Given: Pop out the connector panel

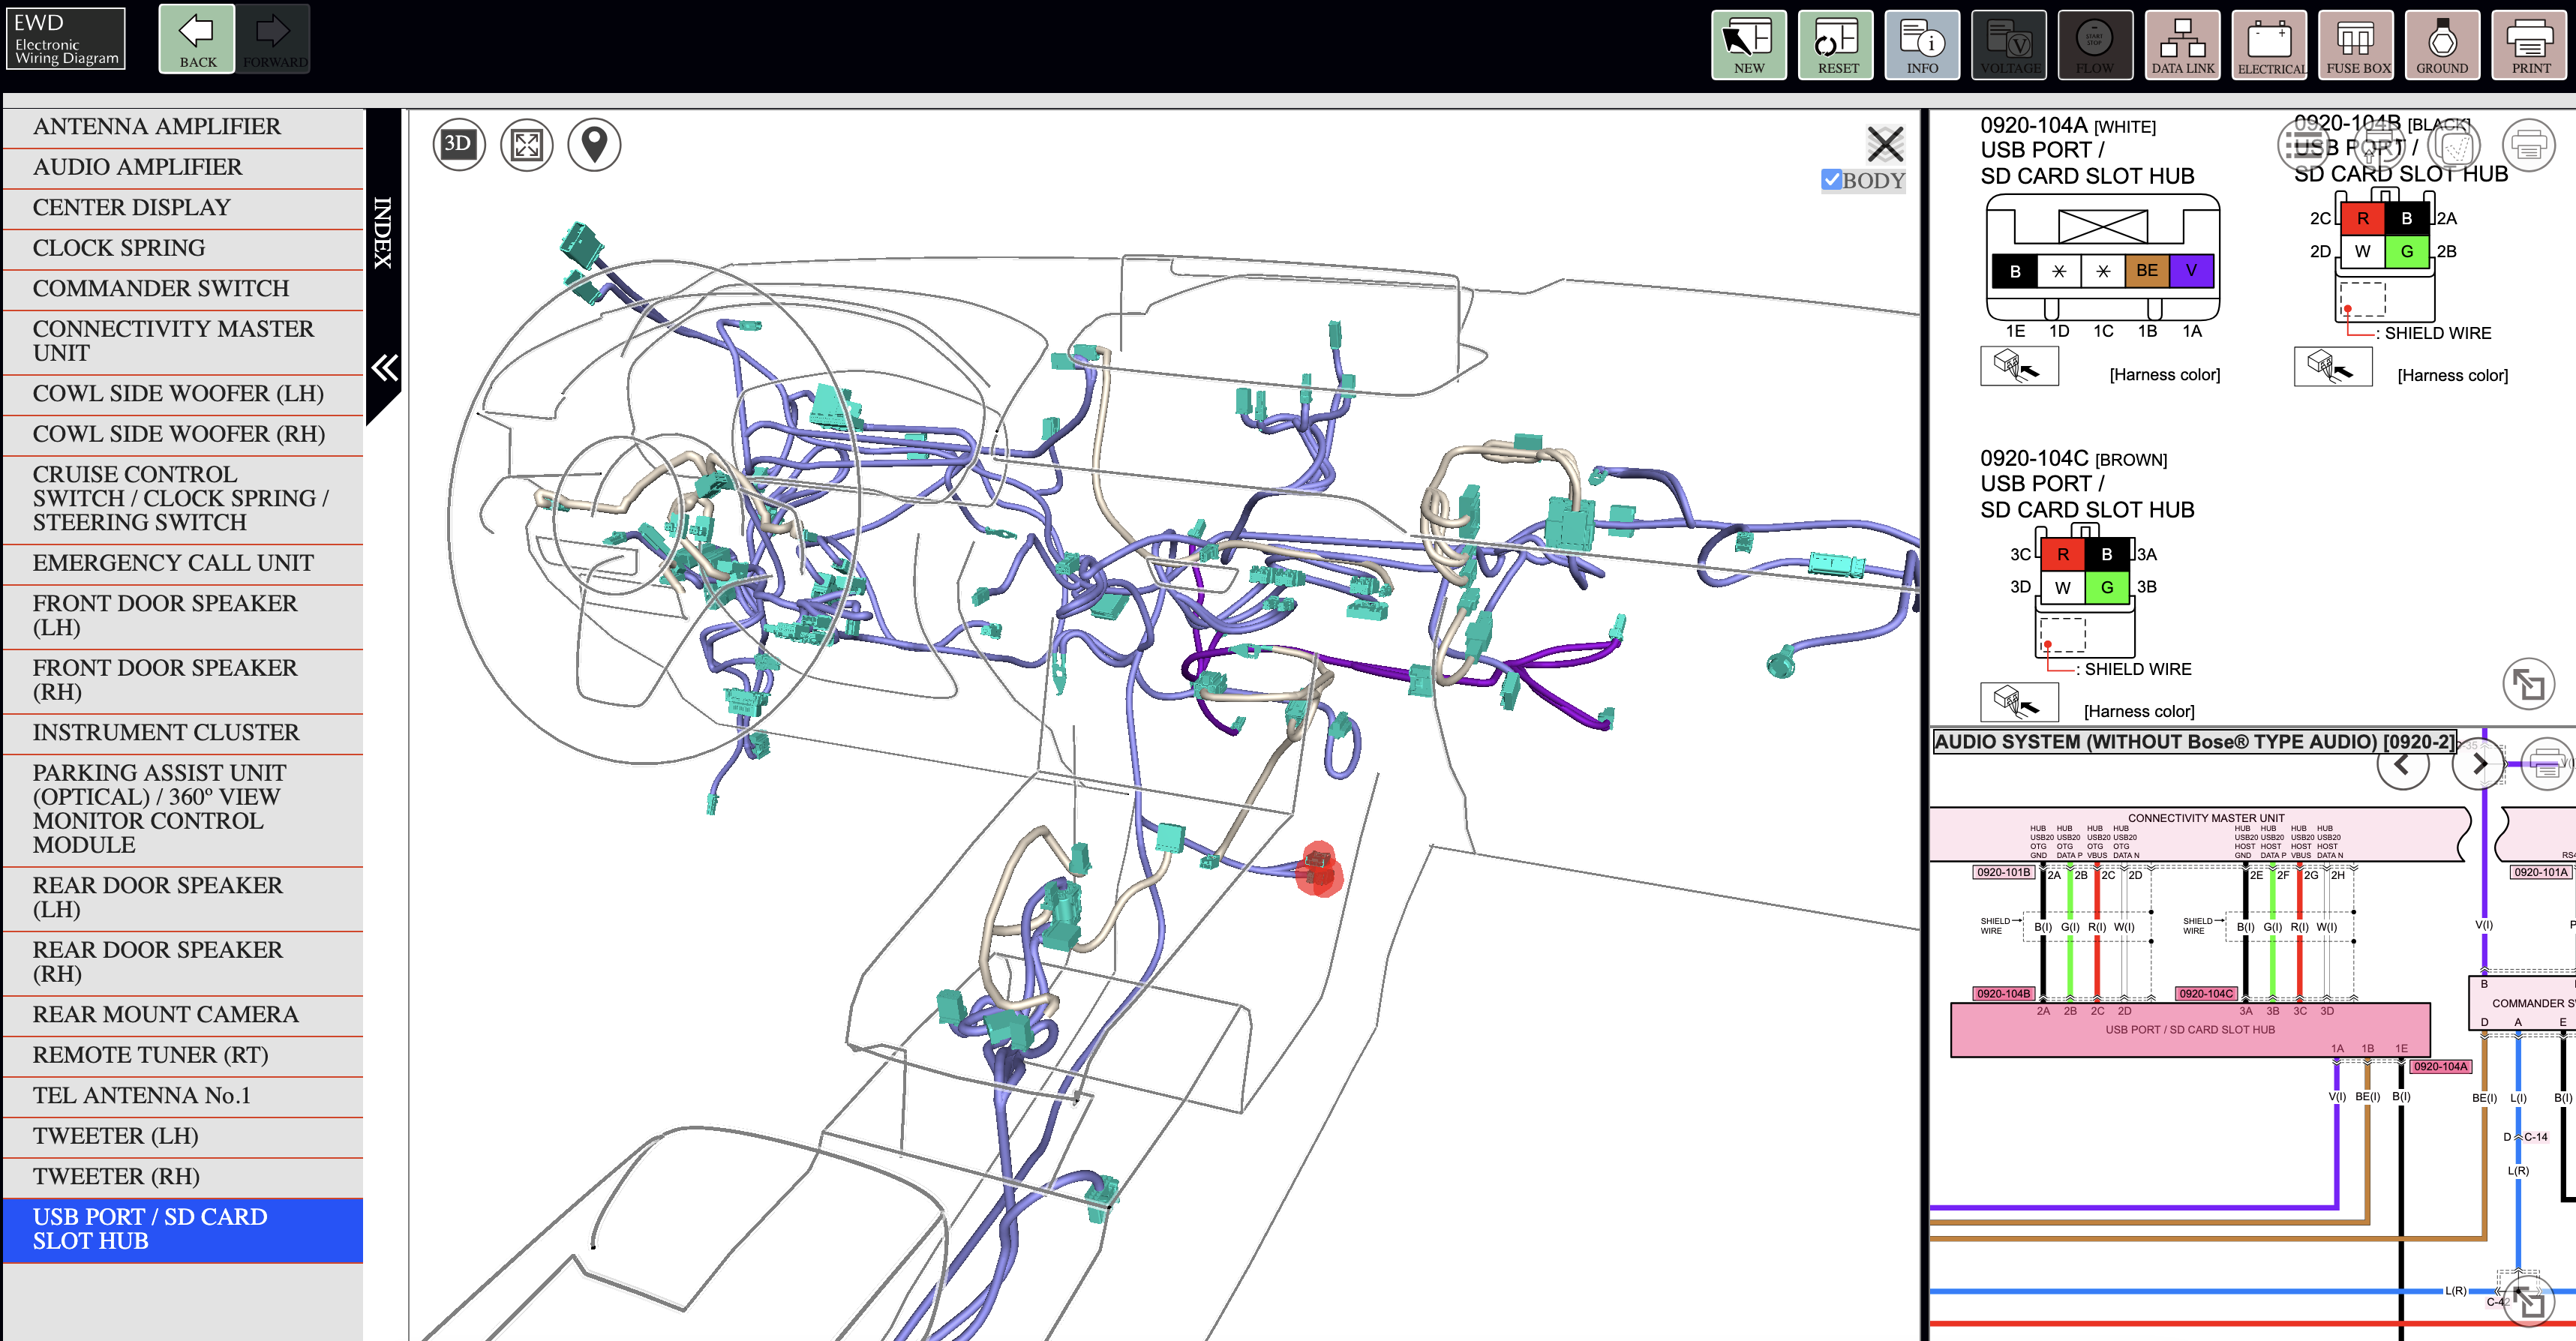Looking at the screenshot, I should [x=2528, y=685].
